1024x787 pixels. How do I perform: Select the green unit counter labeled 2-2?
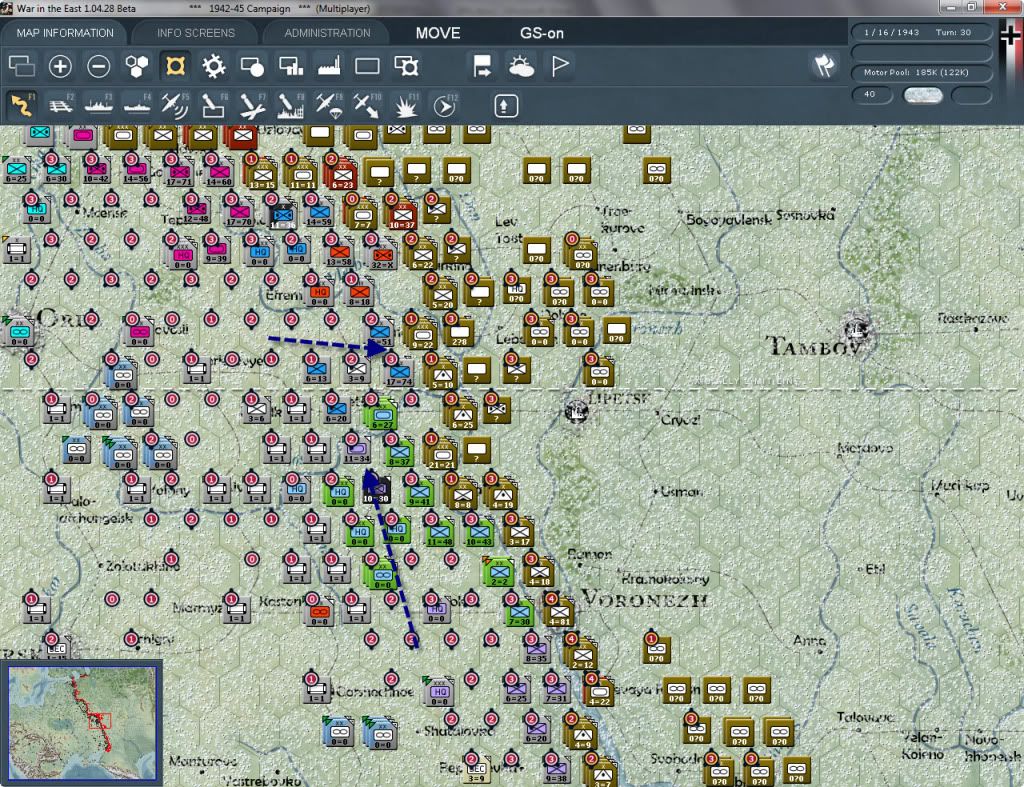tap(500, 573)
